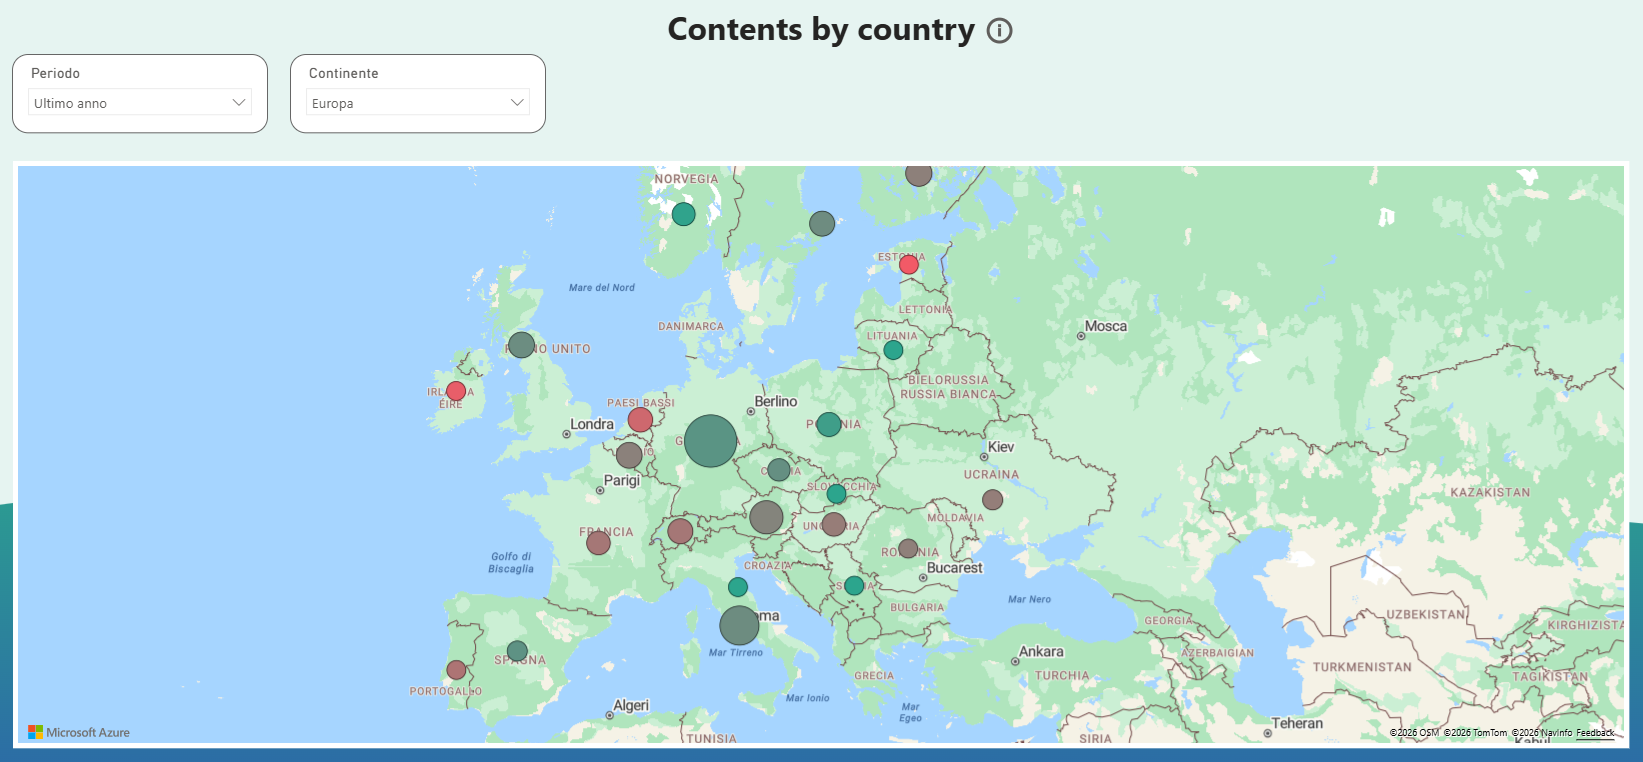Click the Contents by country title
This screenshot has width=1643, height=762.
click(x=821, y=30)
